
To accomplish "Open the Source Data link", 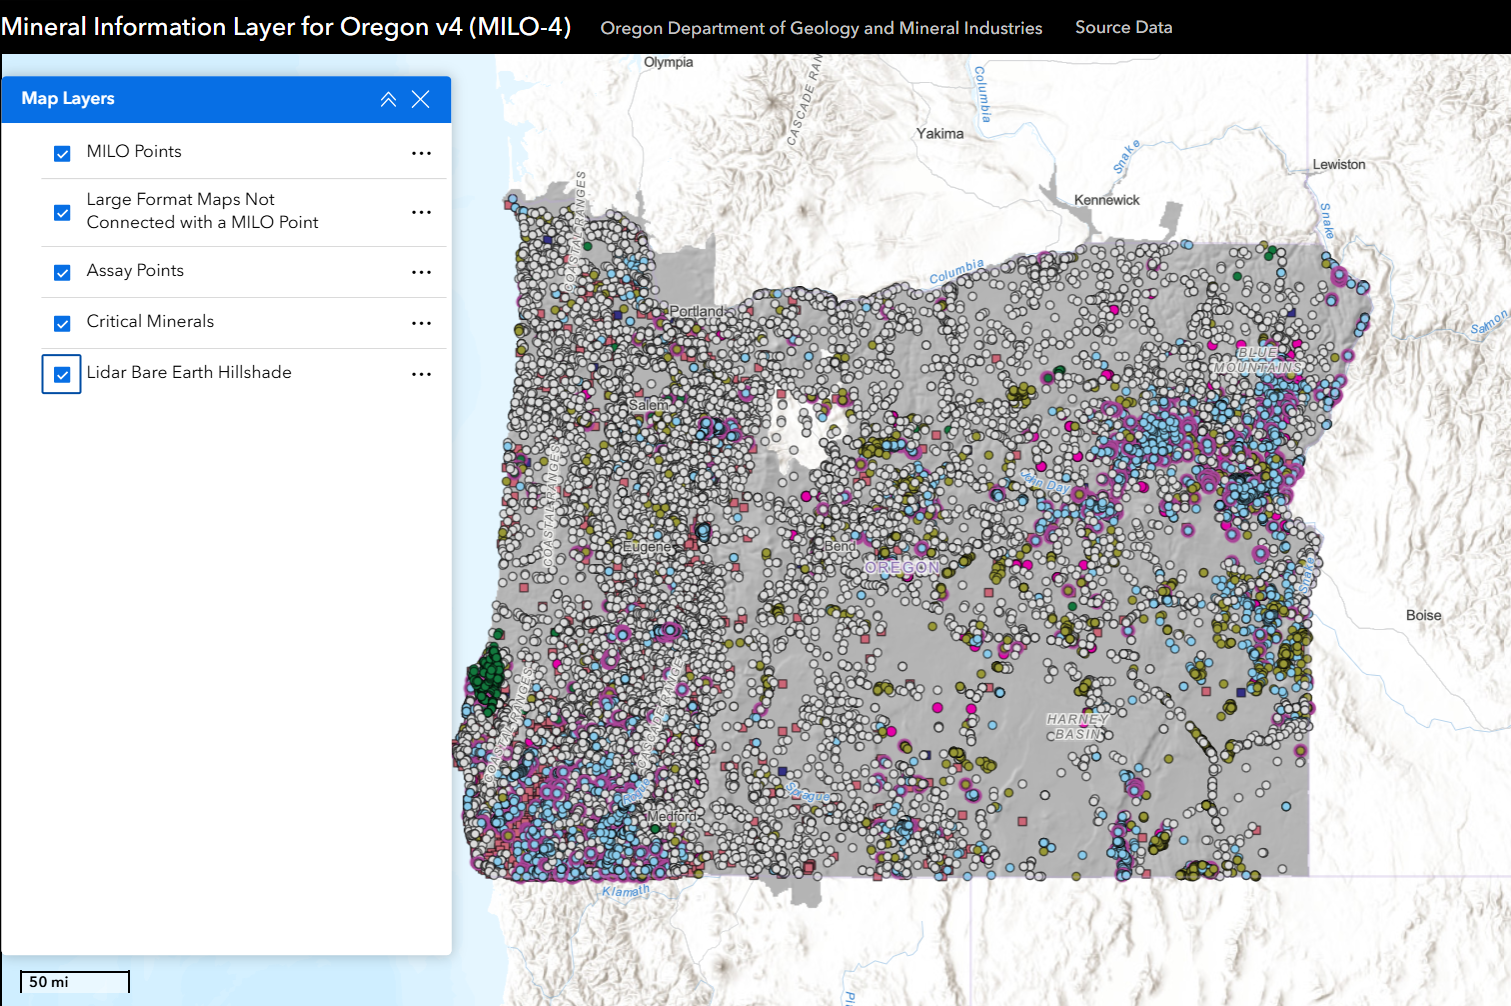I will coord(1123,27).
